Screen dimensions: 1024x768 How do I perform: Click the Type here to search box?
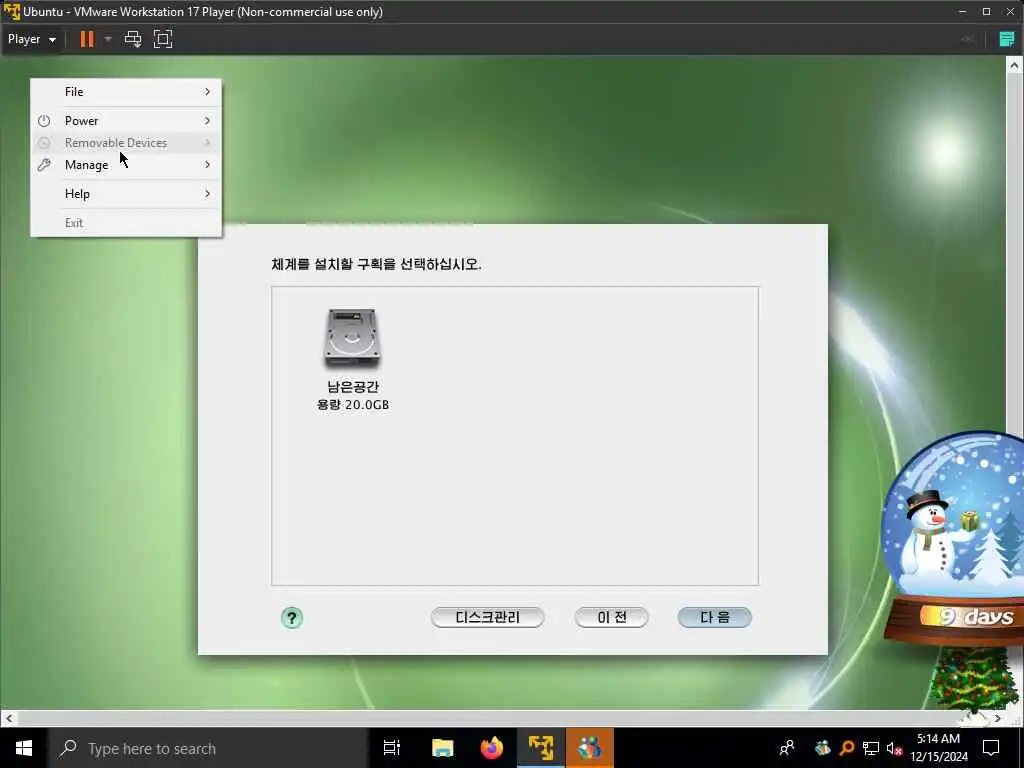208,748
